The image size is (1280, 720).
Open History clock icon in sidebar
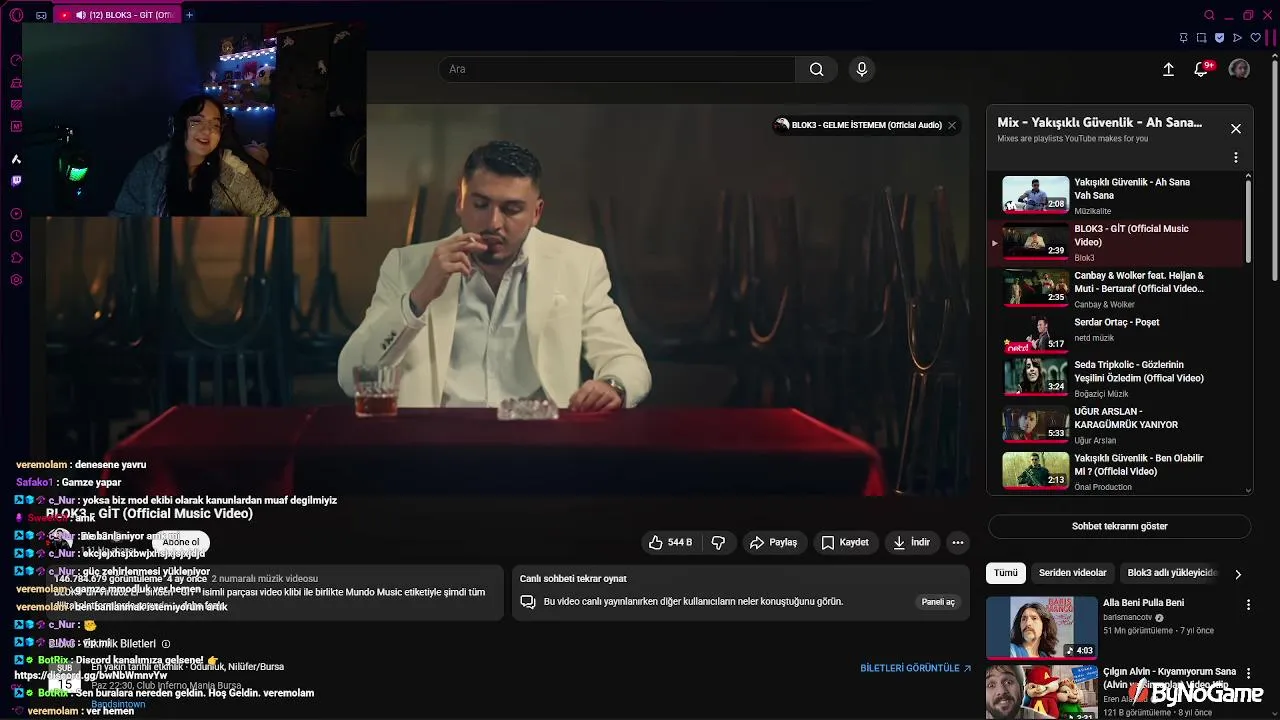pyautogui.click(x=16, y=236)
